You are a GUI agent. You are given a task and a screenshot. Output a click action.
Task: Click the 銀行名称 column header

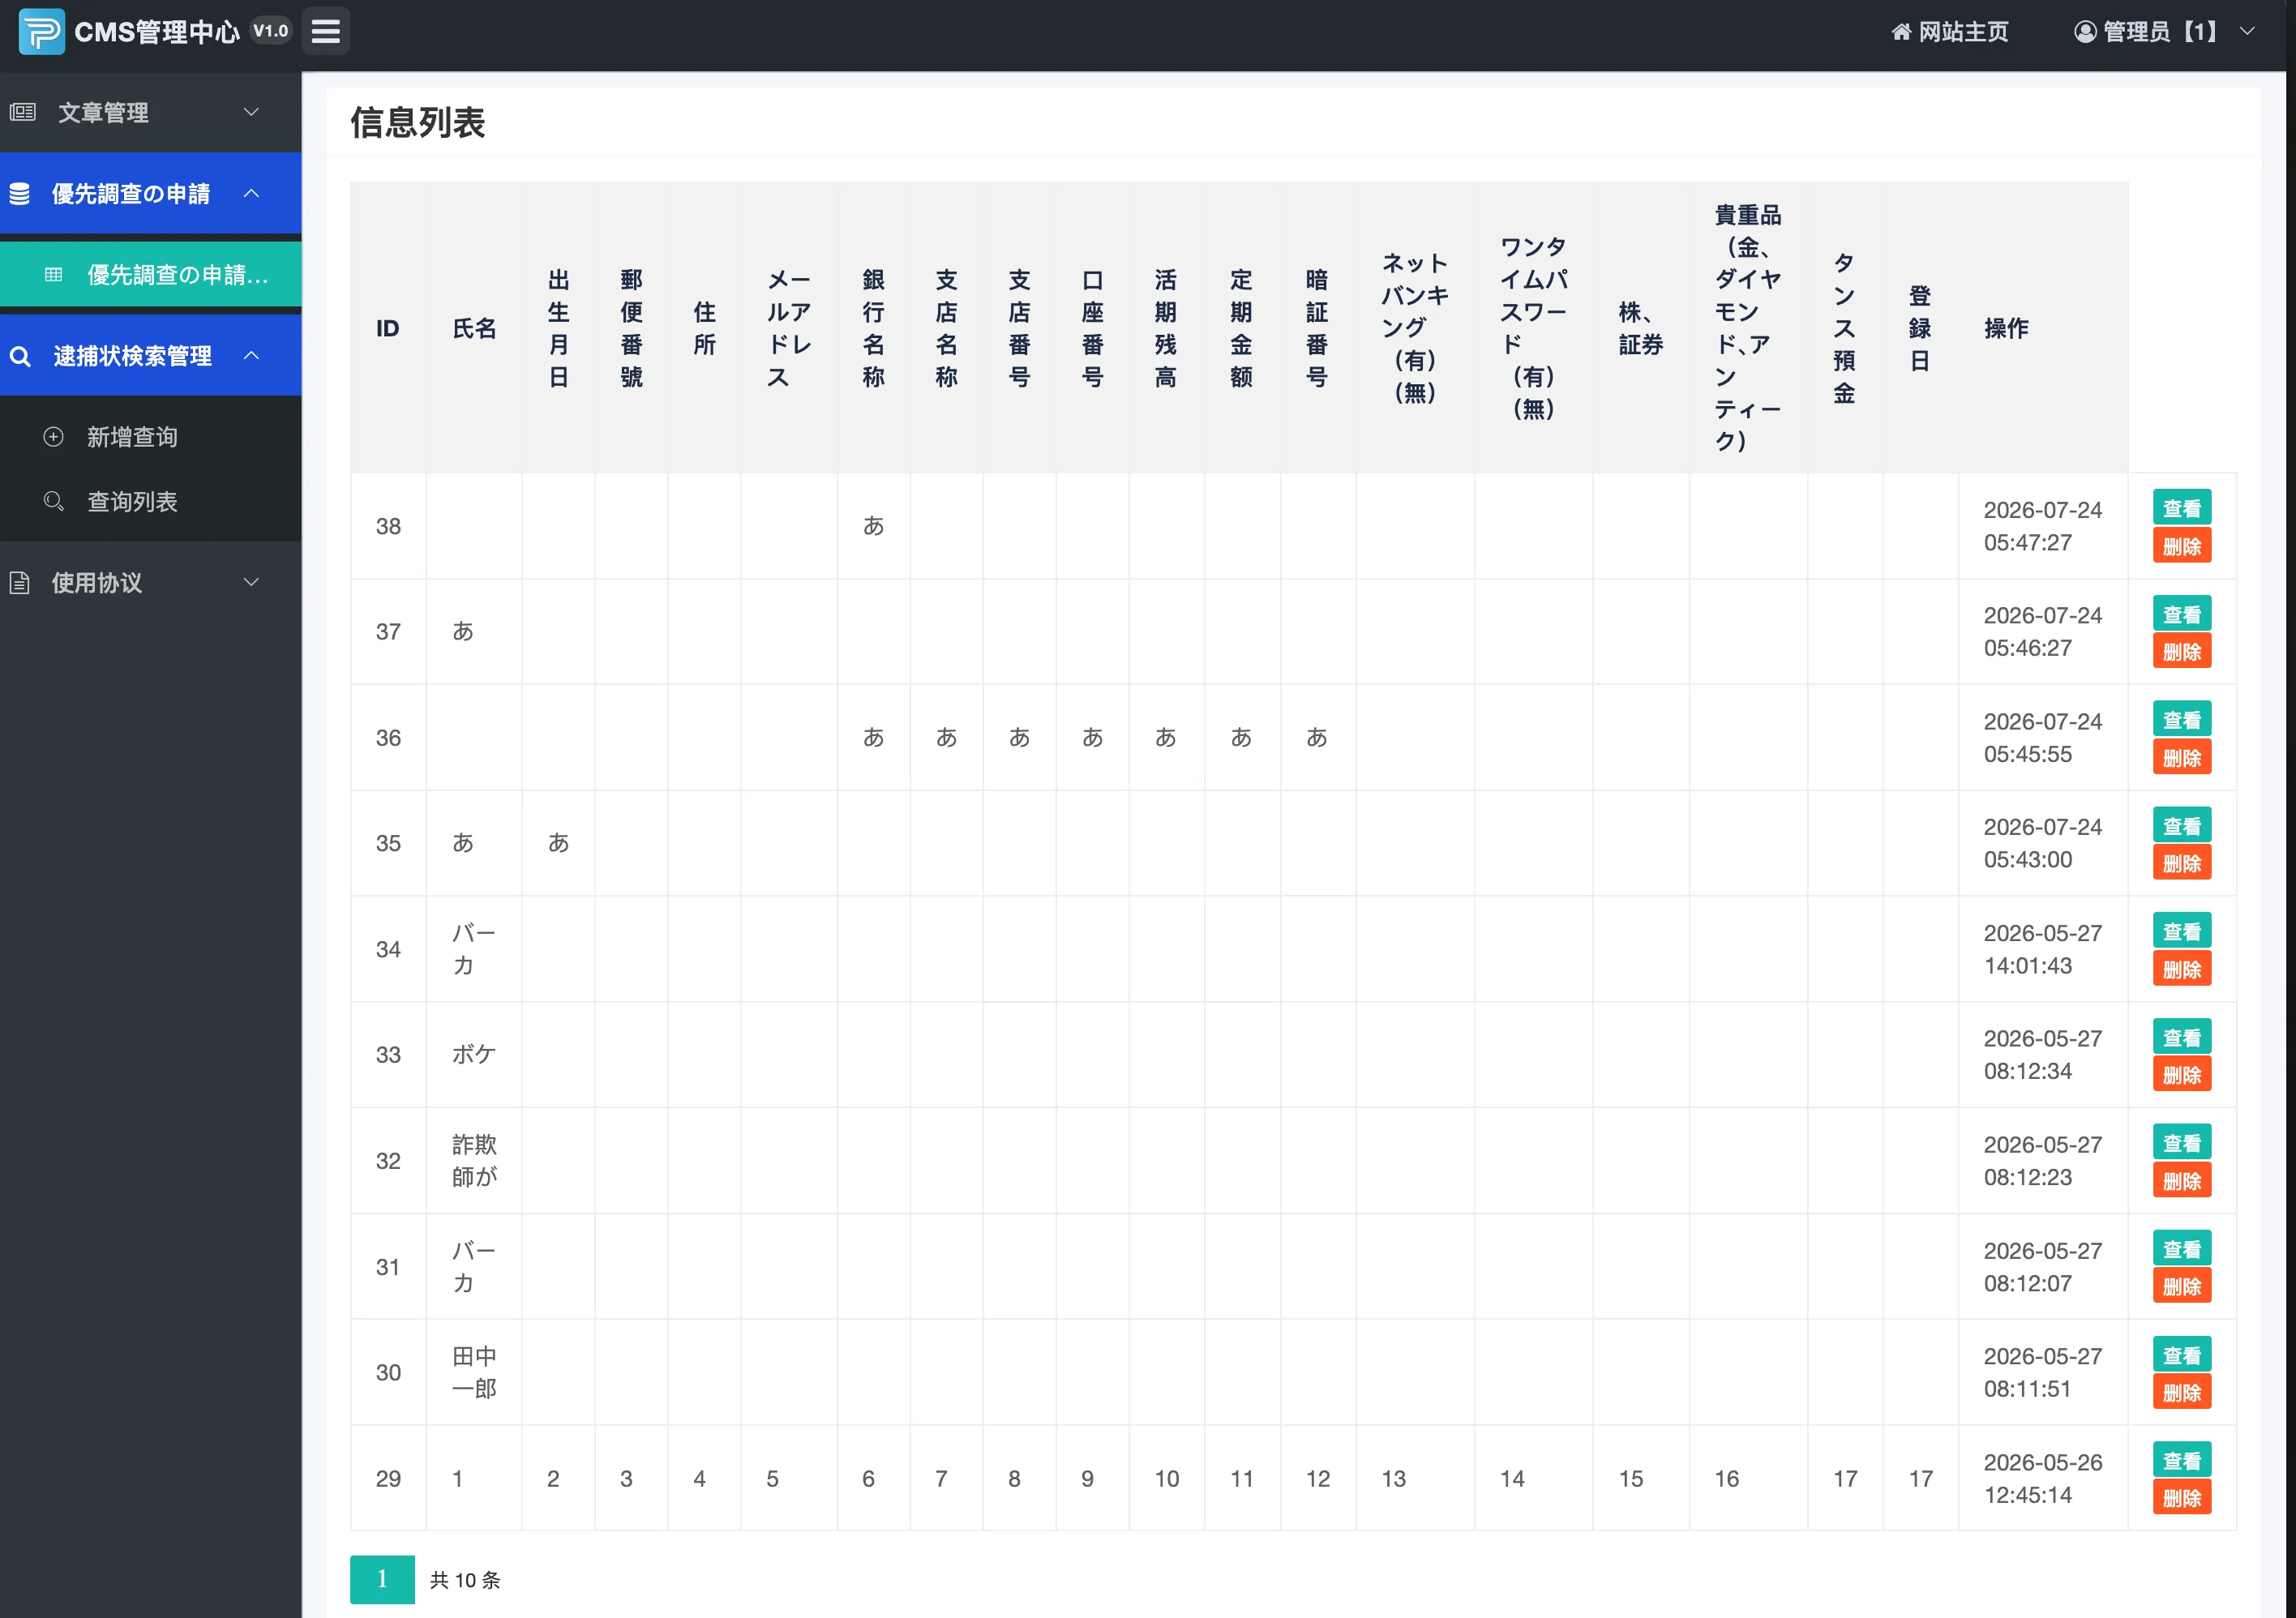click(x=873, y=328)
